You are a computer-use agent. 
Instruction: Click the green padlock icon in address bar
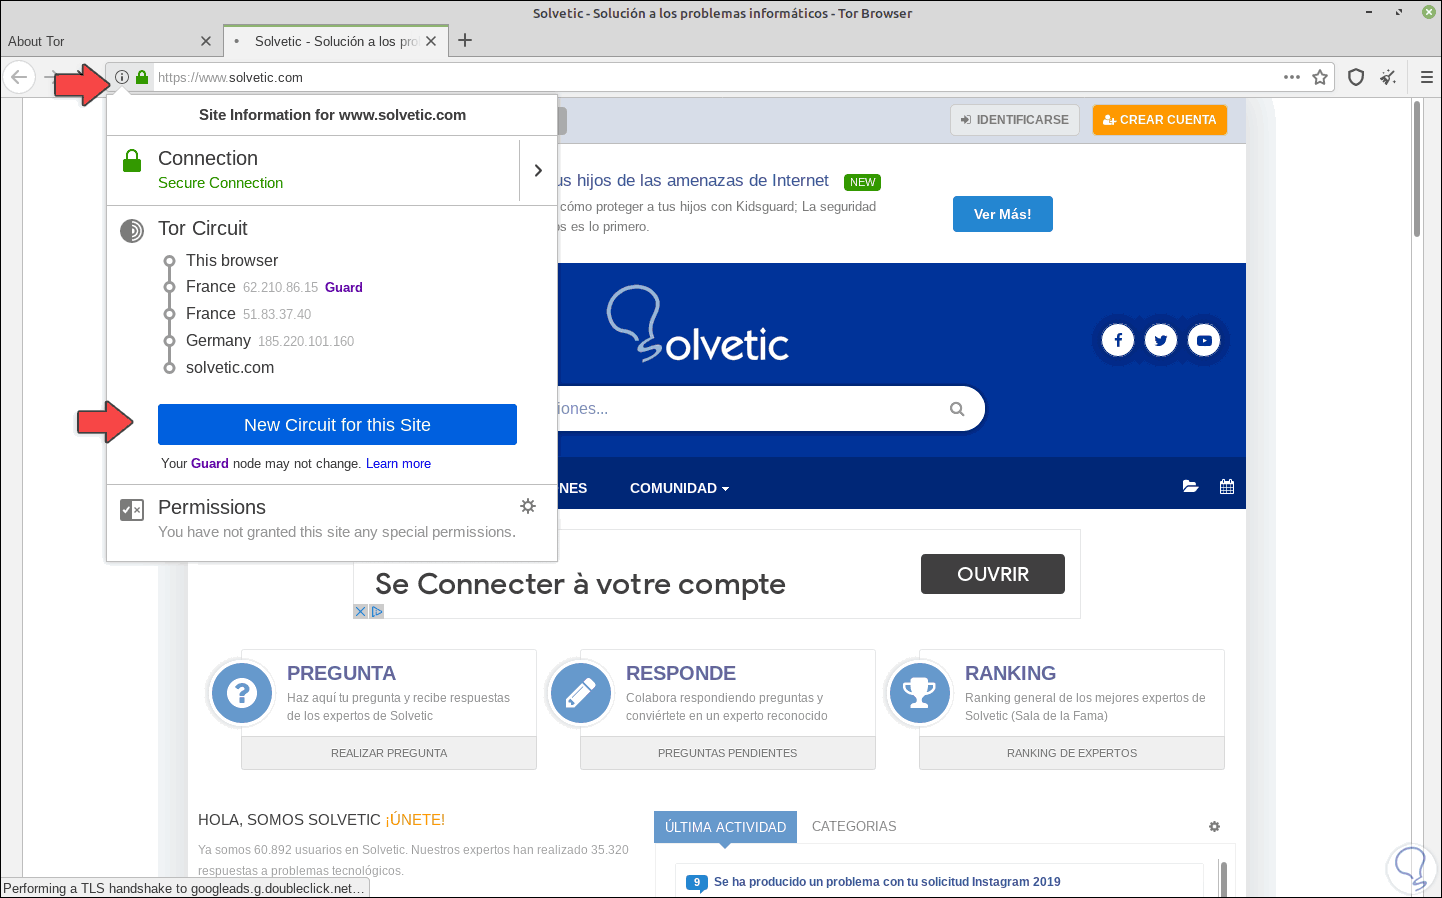coord(142,77)
